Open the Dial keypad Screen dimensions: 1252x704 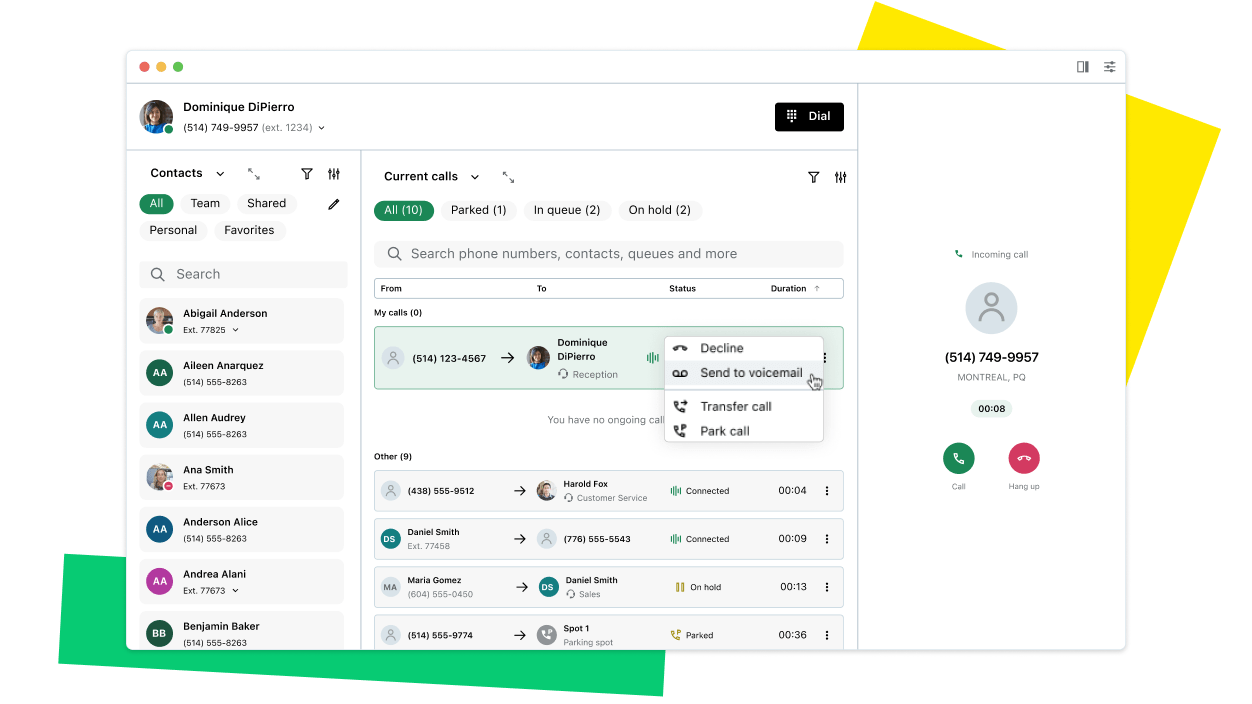point(809,116)
